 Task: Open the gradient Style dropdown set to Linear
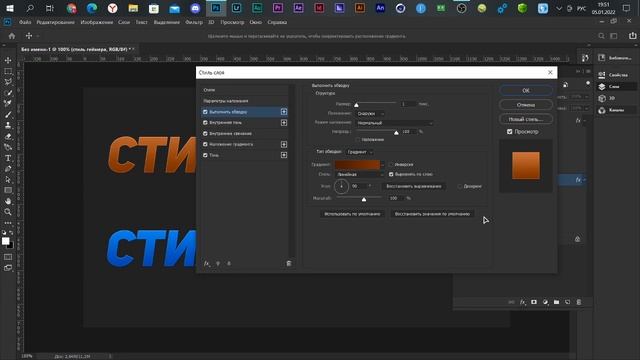click(x=360, y=174)
